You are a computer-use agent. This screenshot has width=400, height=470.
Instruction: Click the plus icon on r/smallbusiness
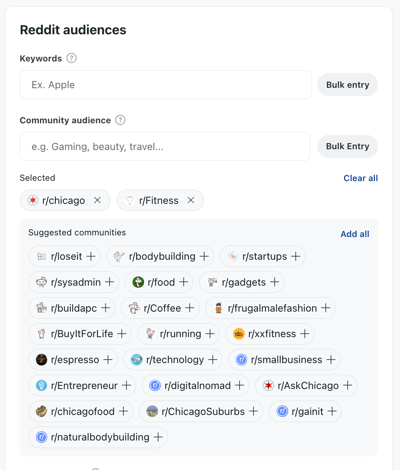[x=331, y=359]
